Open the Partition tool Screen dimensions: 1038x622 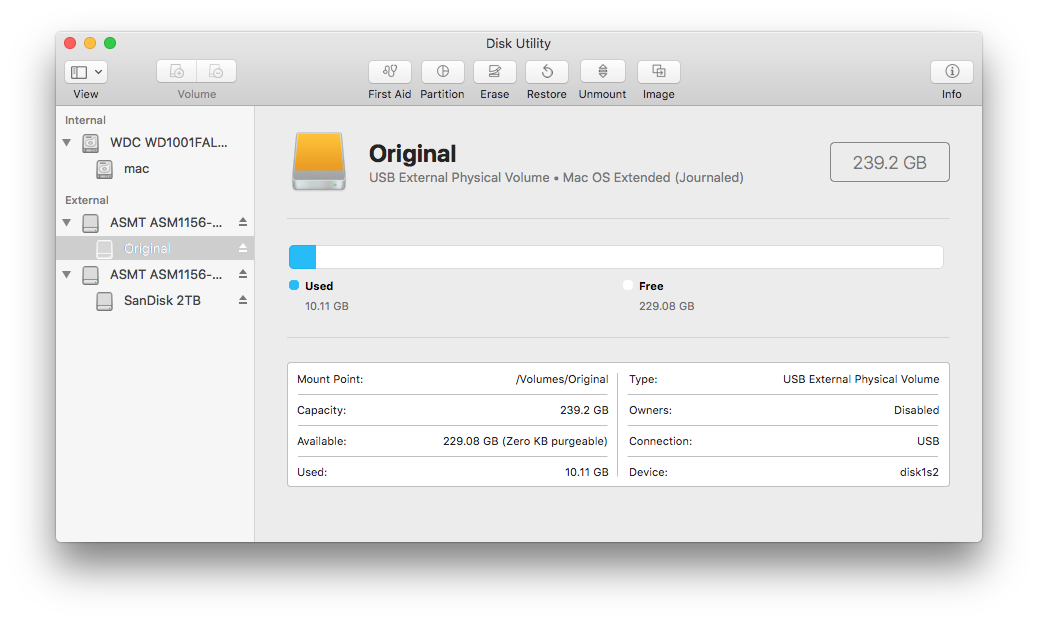(x=442, y=71)
